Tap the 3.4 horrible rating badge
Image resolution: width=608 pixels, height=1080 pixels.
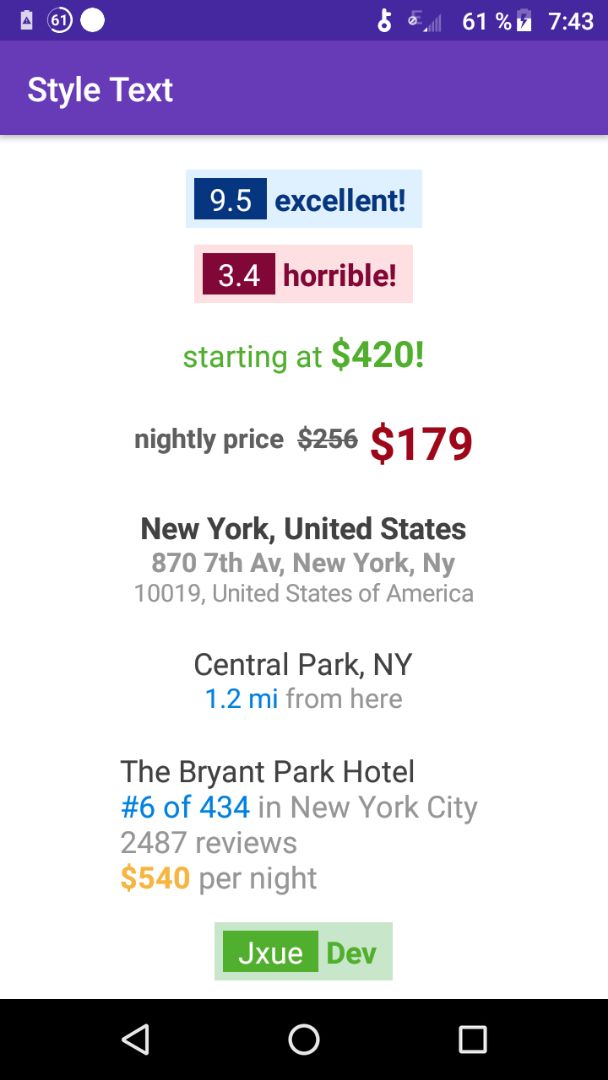click(x=303, y=274)
